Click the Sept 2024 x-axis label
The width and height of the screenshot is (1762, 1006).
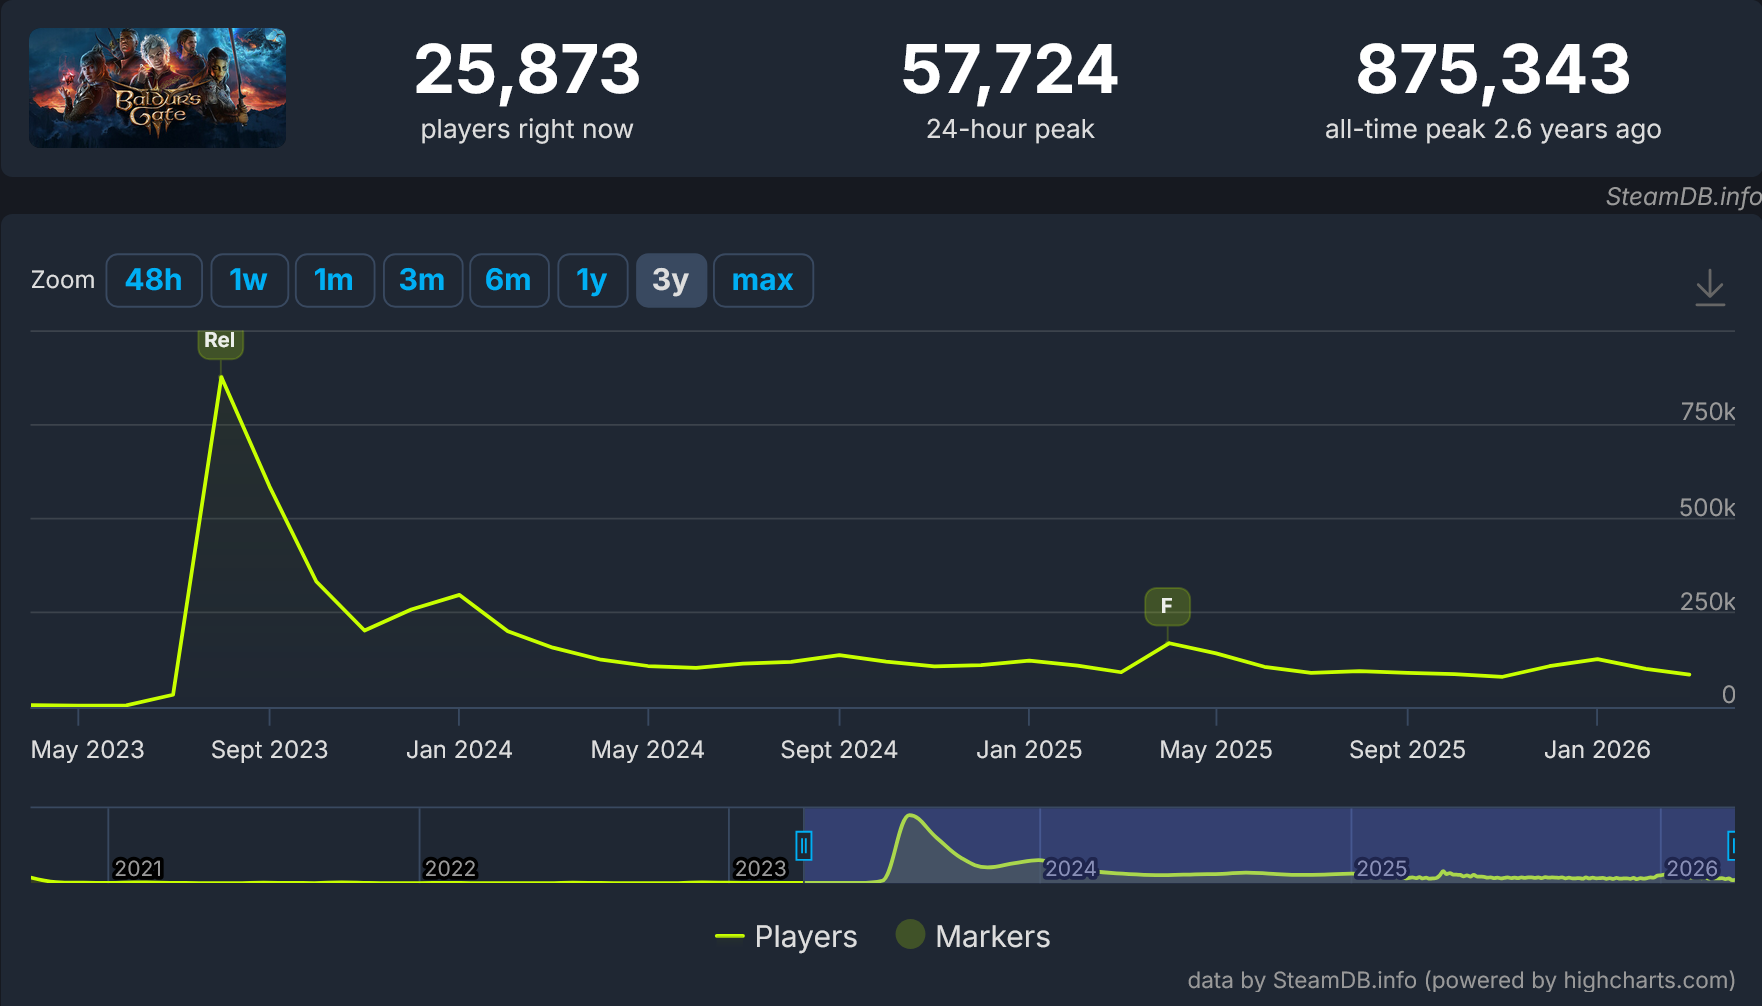point(839,750)
